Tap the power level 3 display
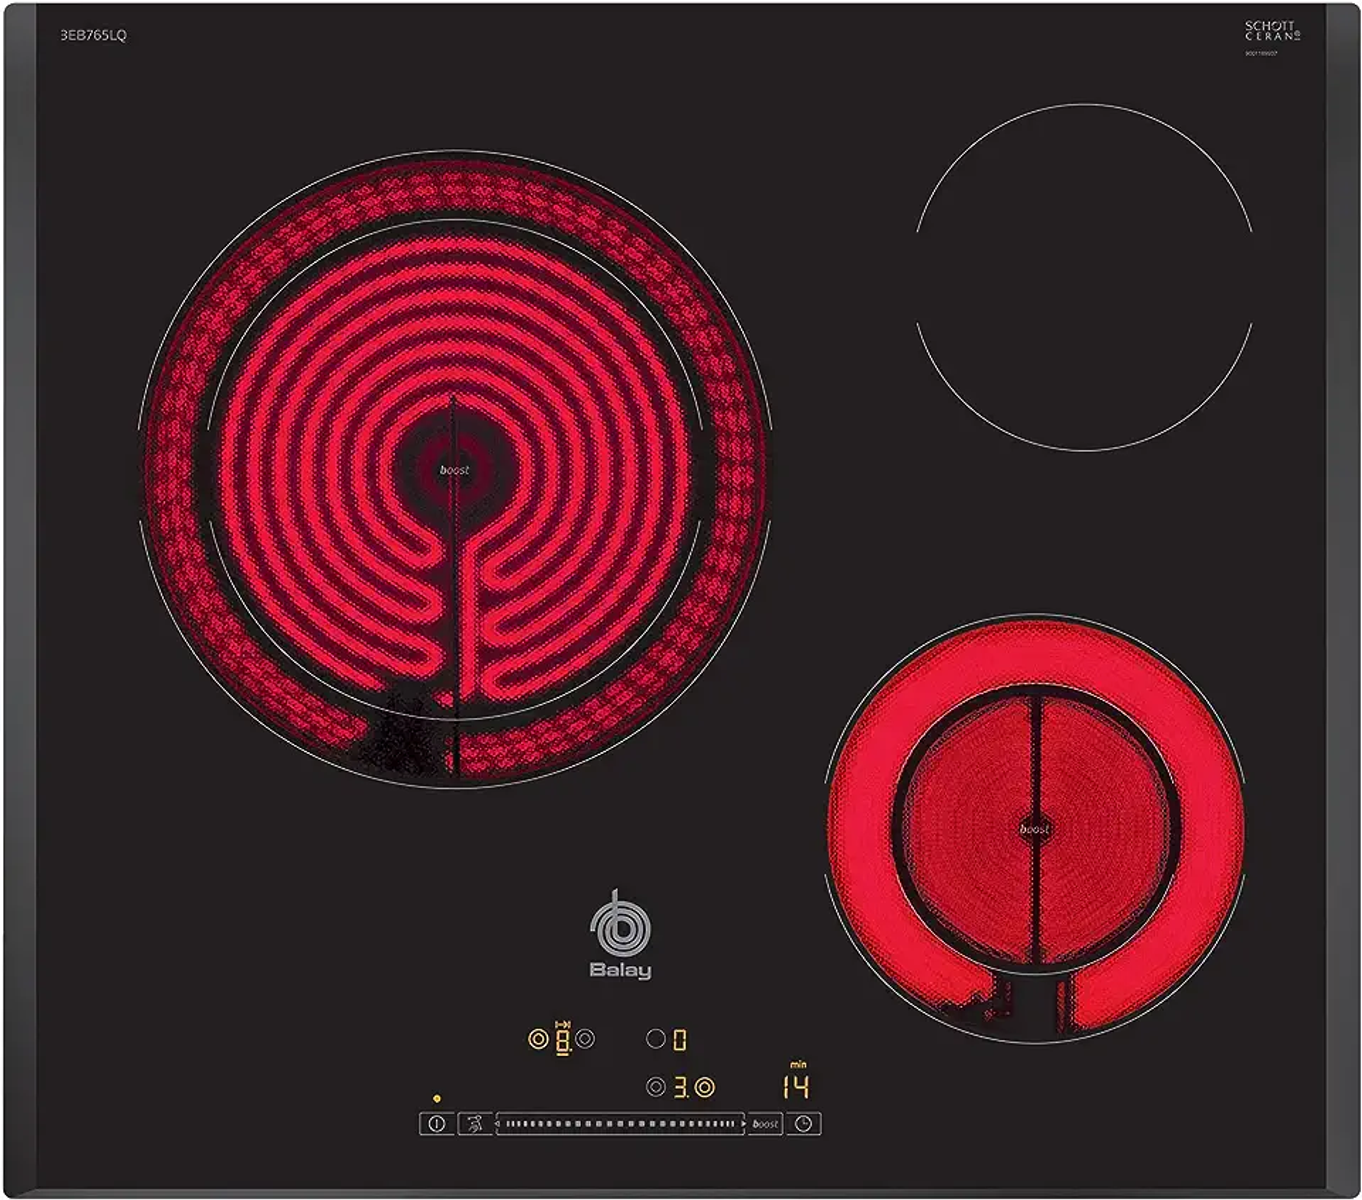 [x=681, y=1087]
